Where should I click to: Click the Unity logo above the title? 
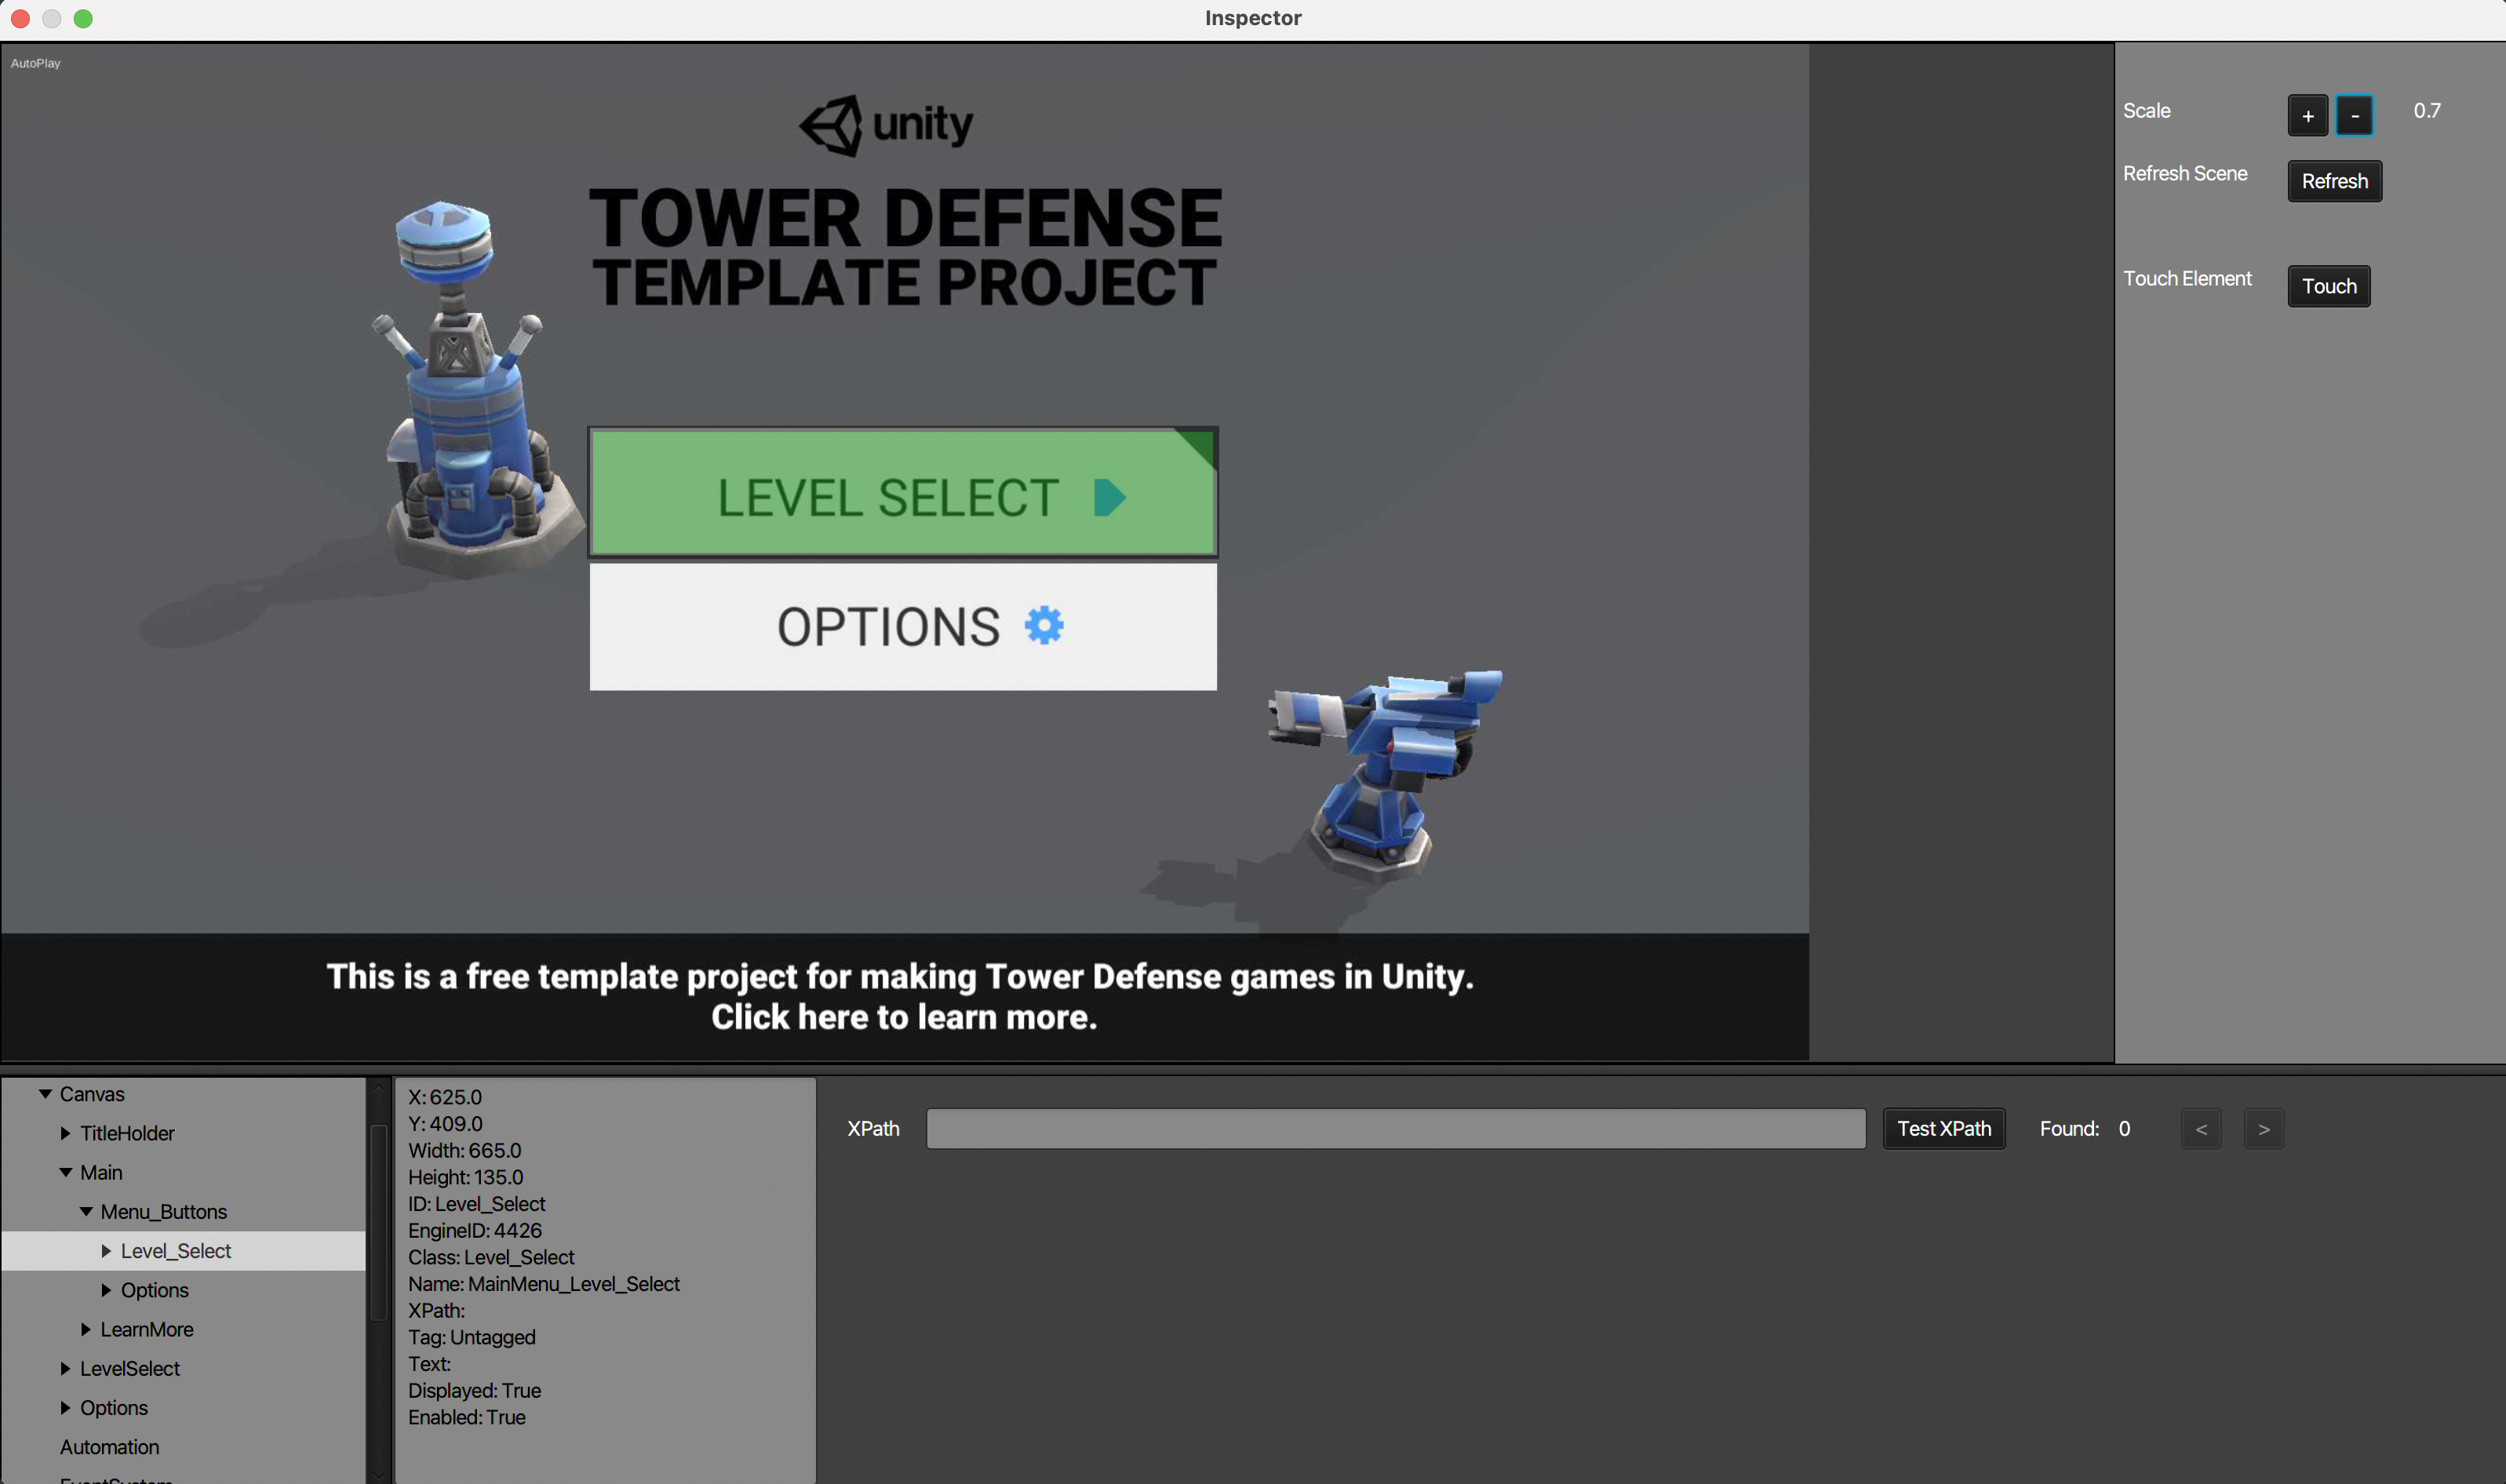tap(886, 125)
